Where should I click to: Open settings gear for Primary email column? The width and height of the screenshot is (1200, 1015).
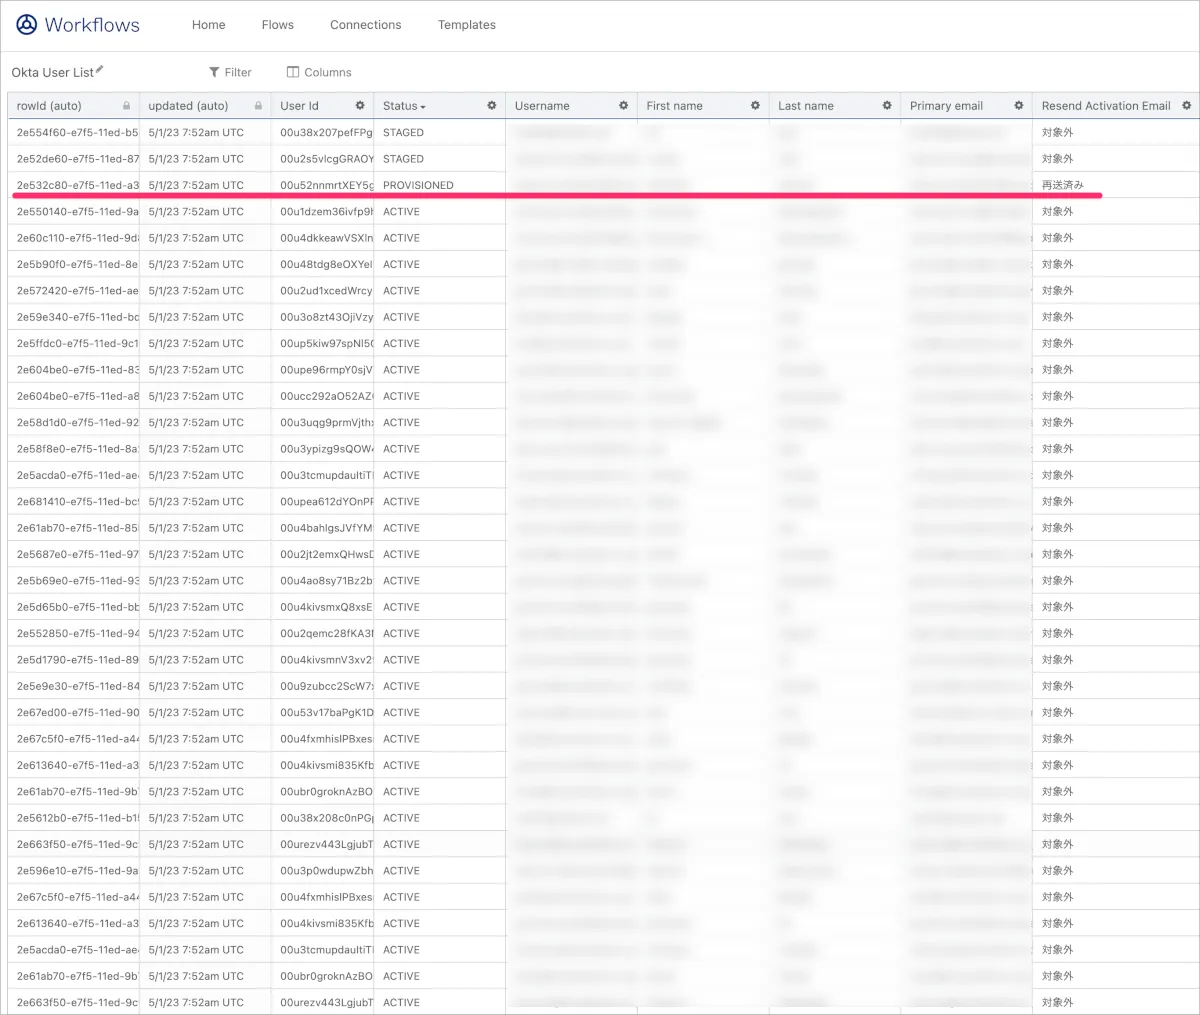(1019, 105)
